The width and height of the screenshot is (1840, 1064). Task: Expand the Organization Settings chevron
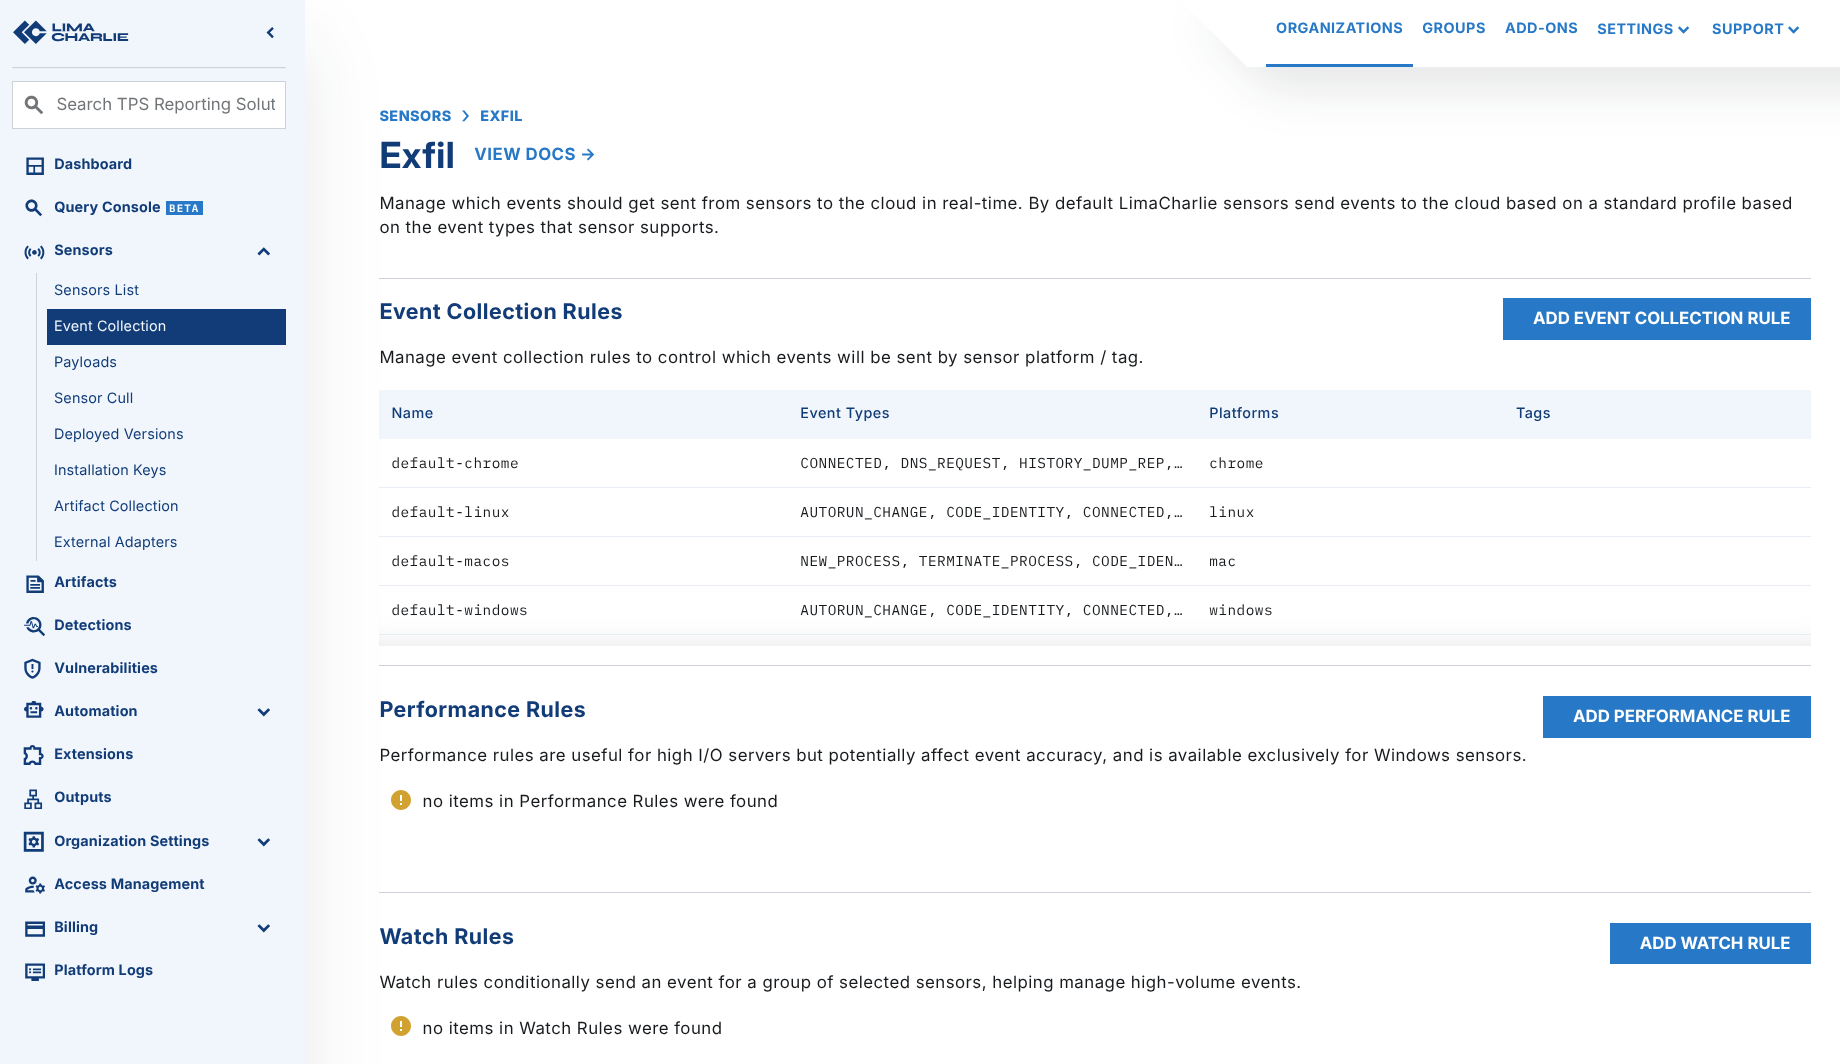[264, 842]
